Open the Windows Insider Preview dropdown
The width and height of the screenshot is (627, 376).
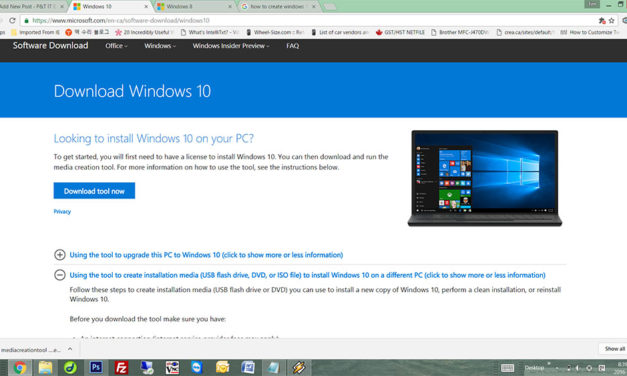point(231,46)
